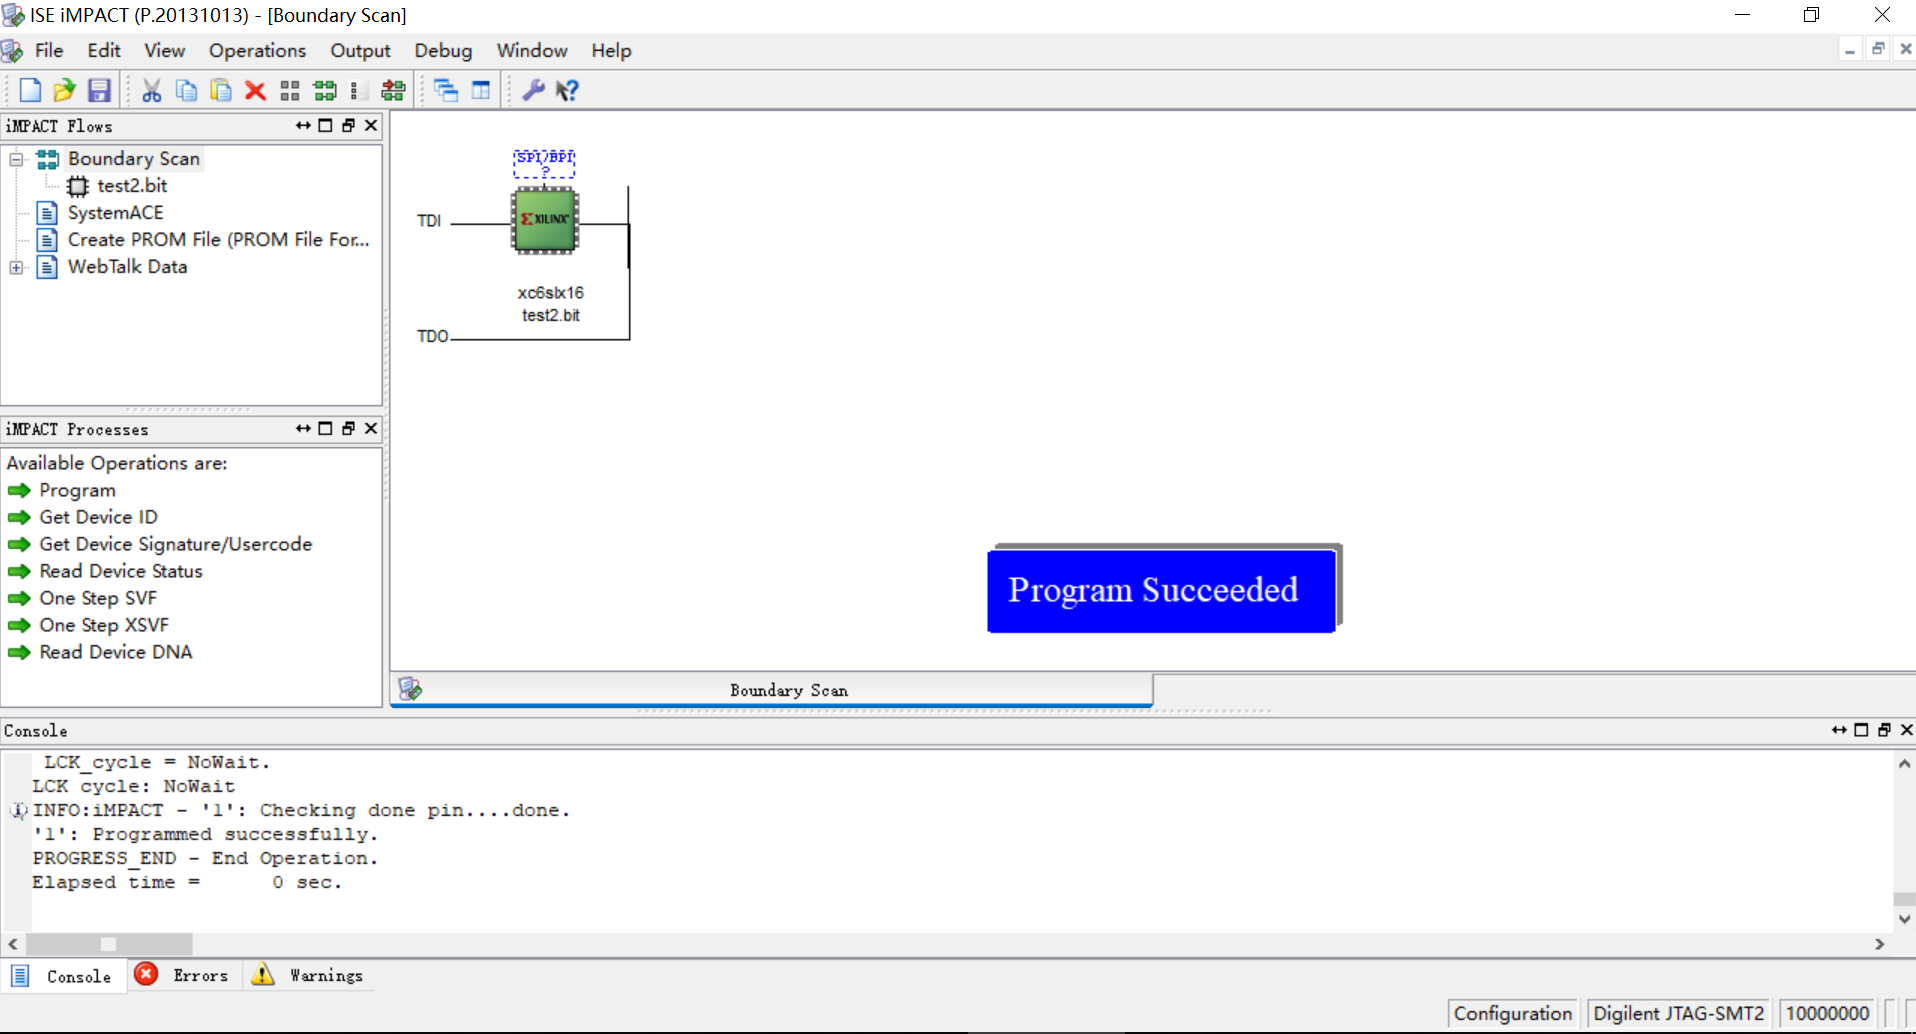The width and height of the screenshot is (1916, 1034).
Task: Cut the selected item
Action: [151, 90]
